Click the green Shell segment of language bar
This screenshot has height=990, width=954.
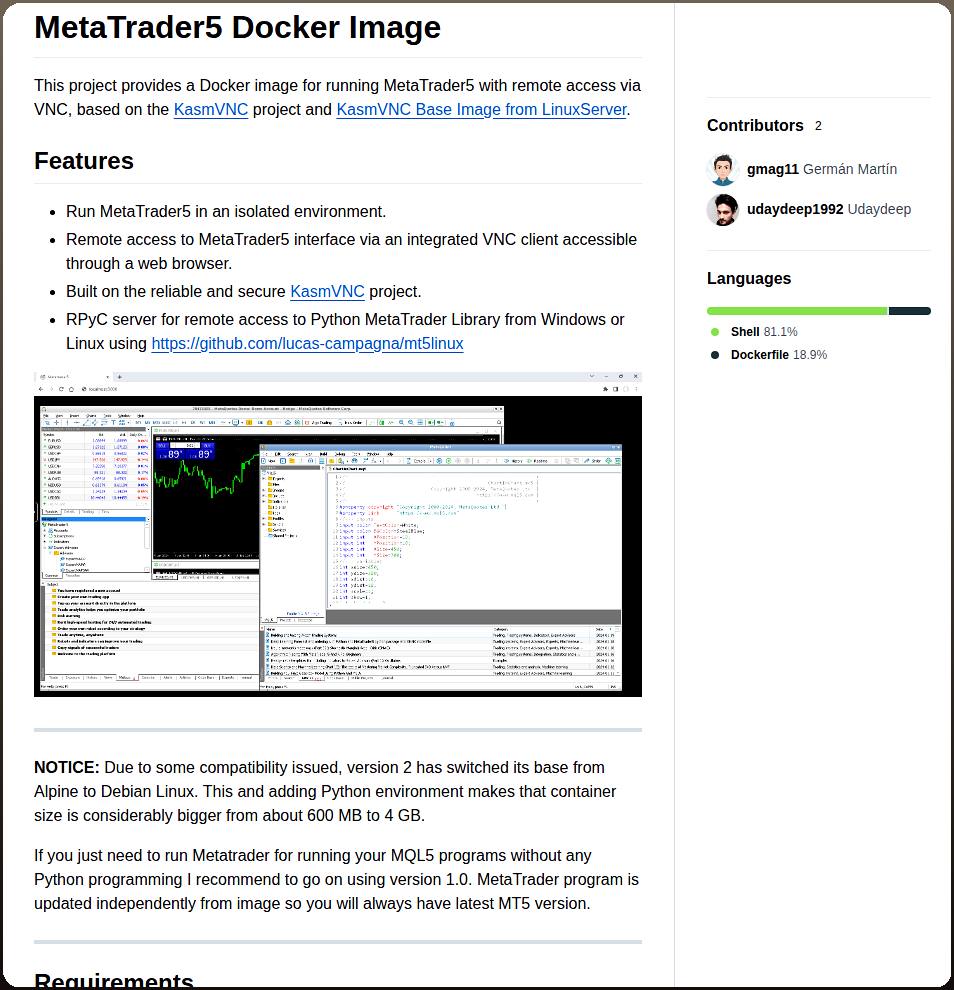click(797, 311)
